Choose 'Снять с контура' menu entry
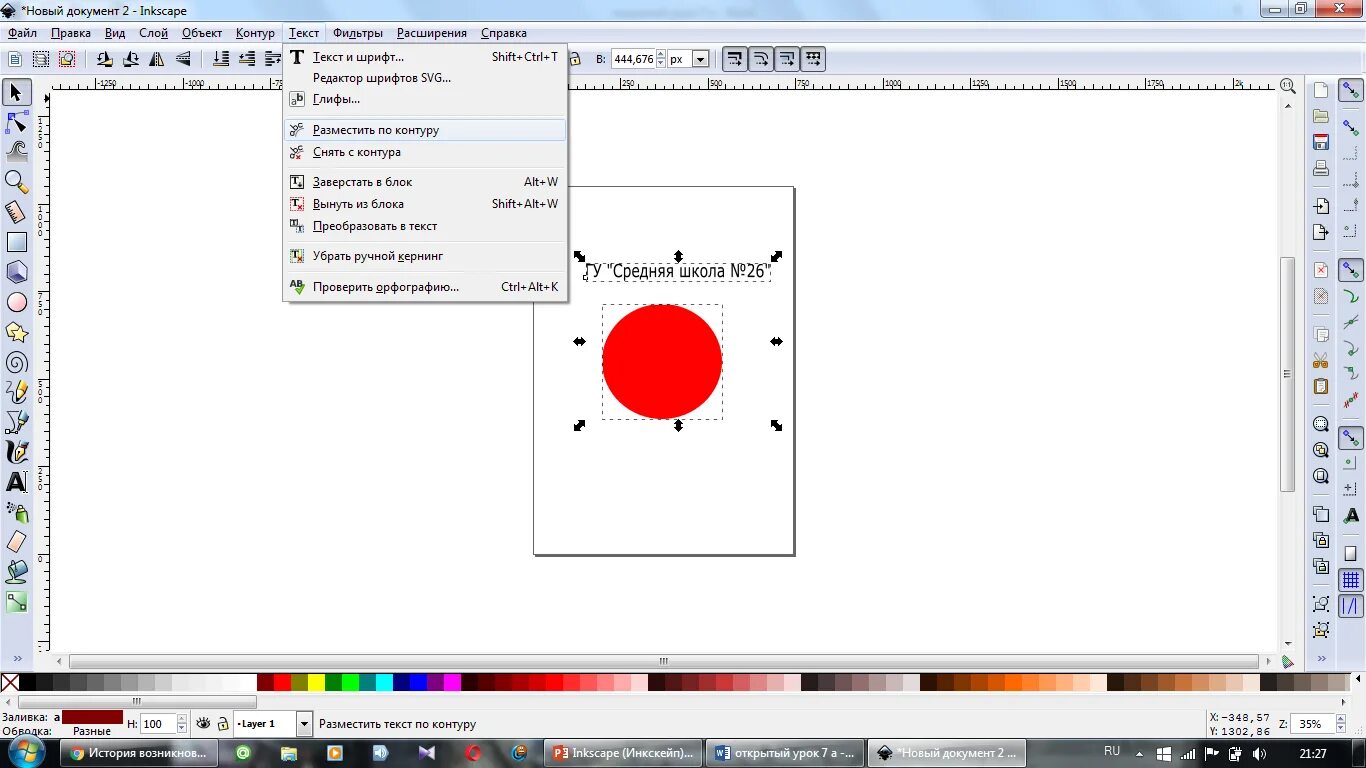The width and height of the screenshot is (1366, 768). [425, 152]
